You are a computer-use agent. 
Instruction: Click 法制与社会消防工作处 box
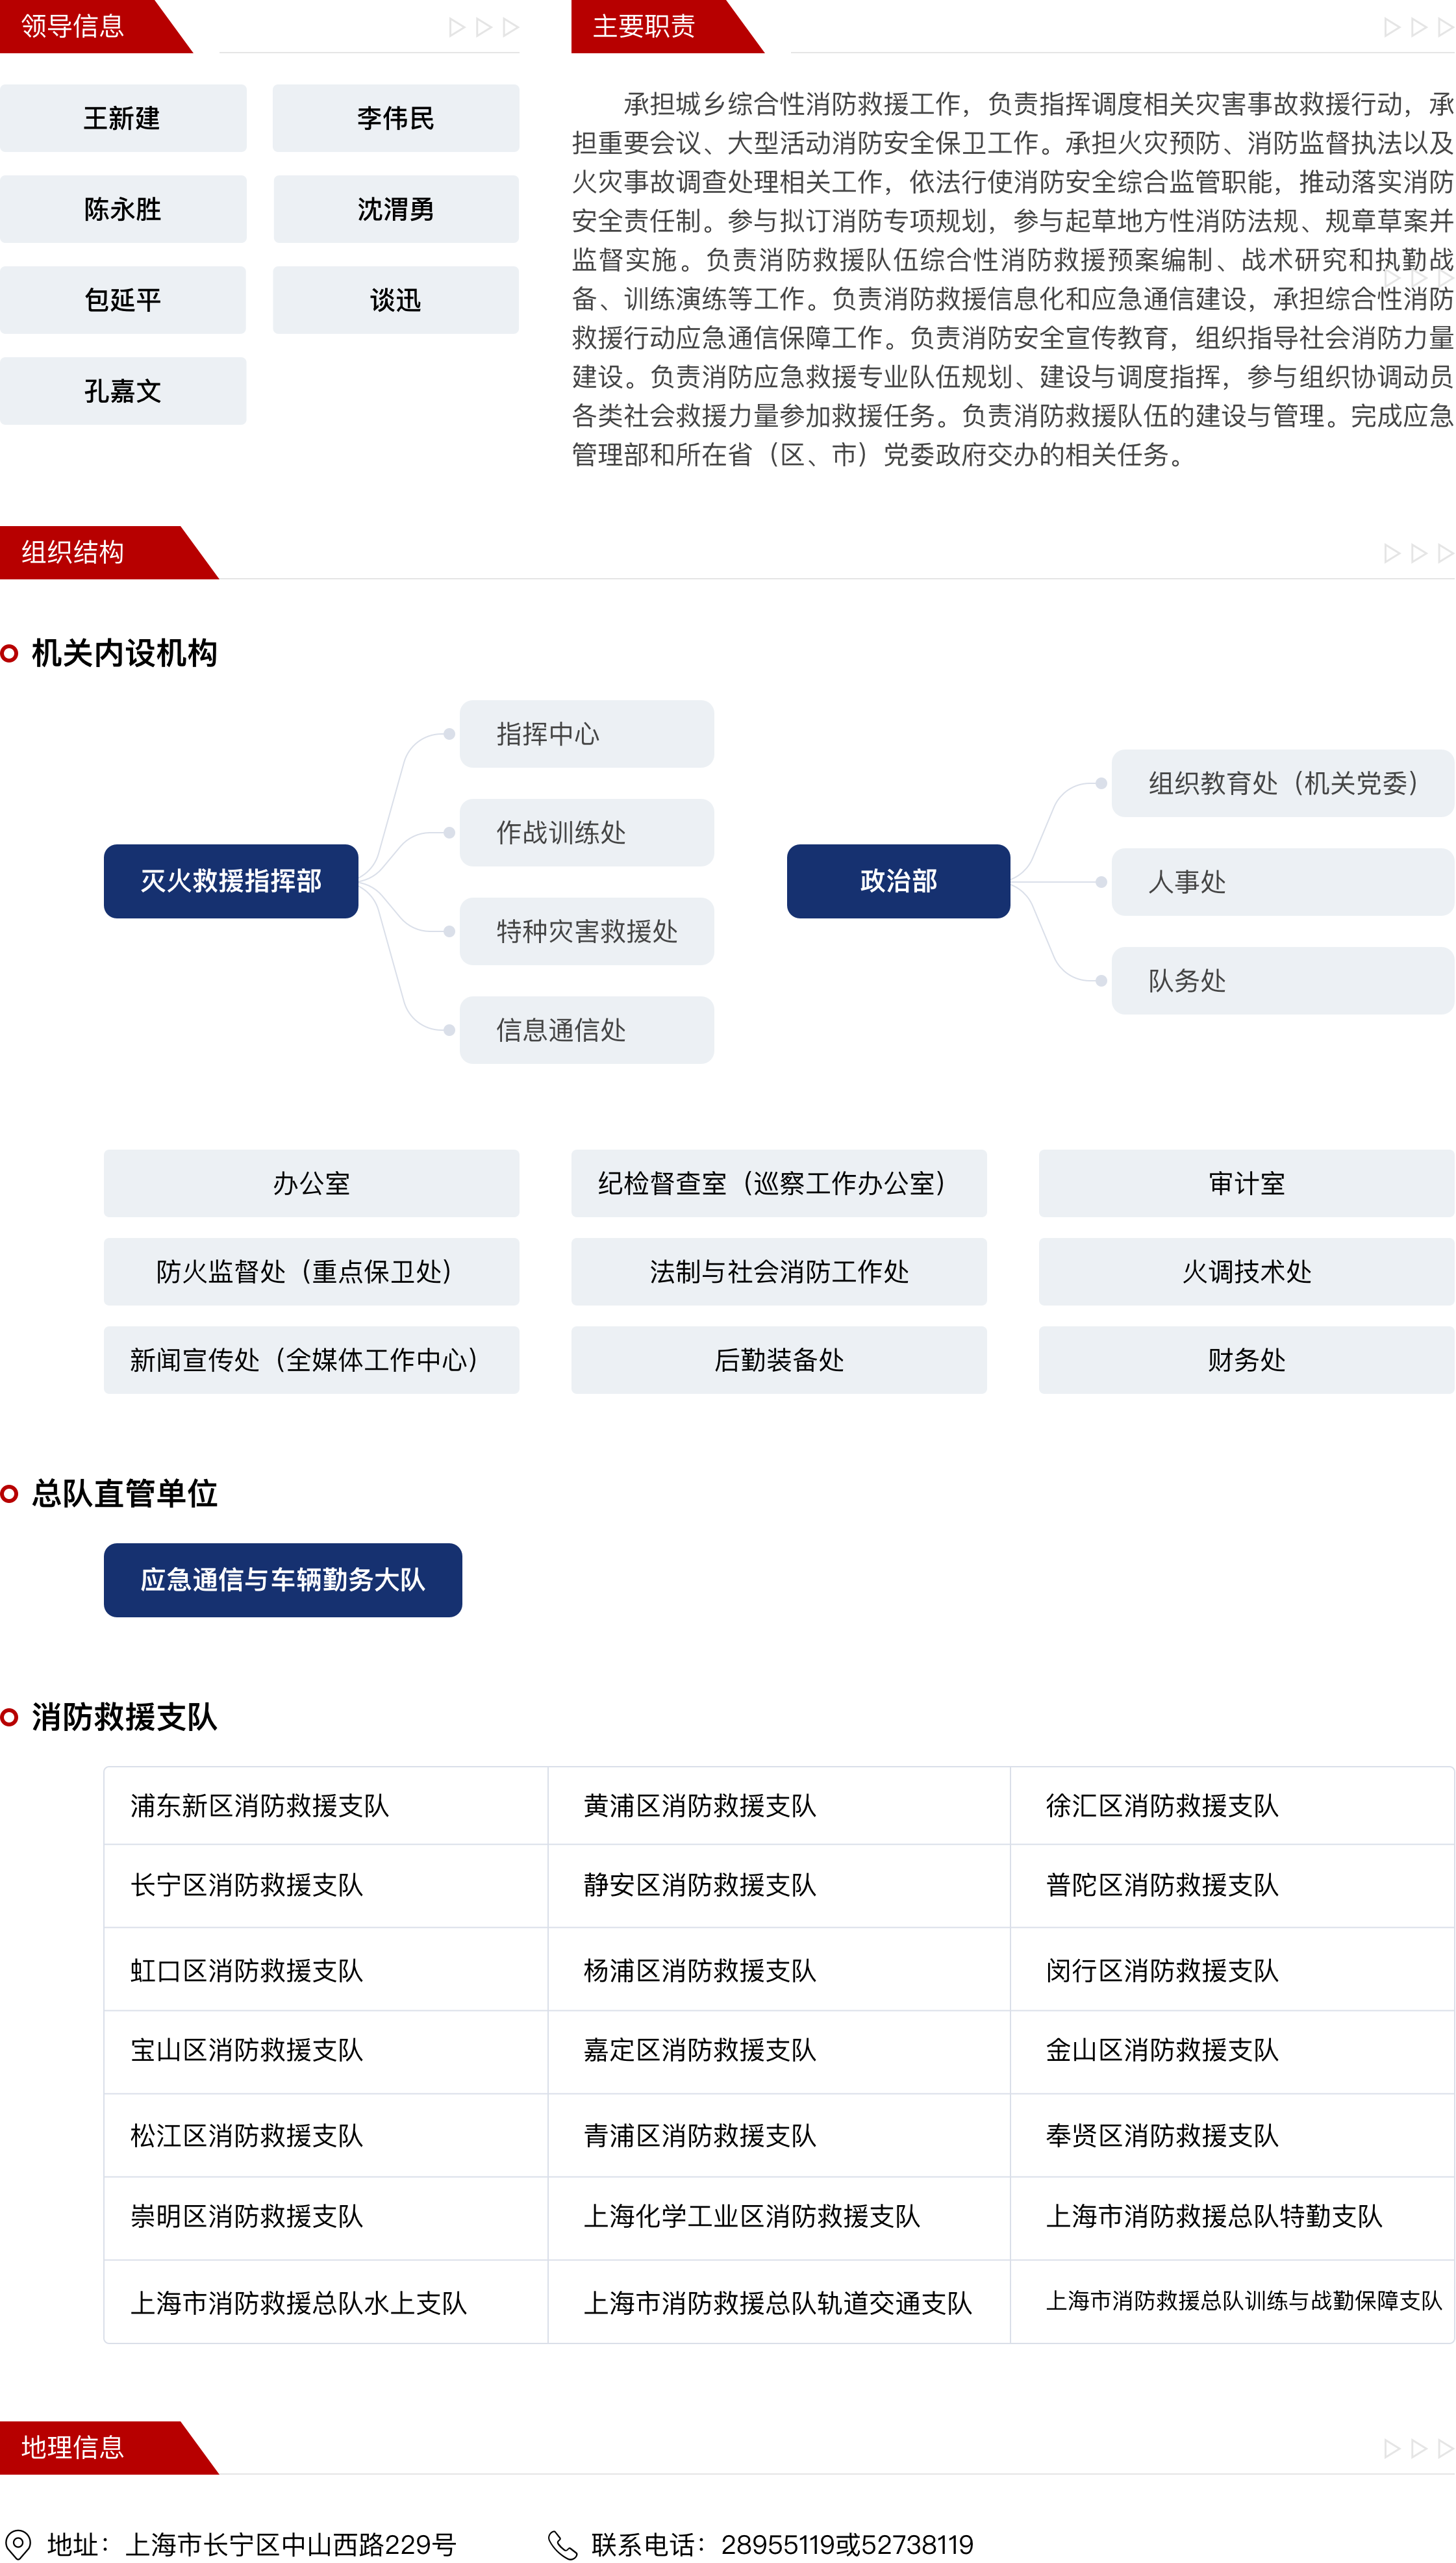[779, 1271]
